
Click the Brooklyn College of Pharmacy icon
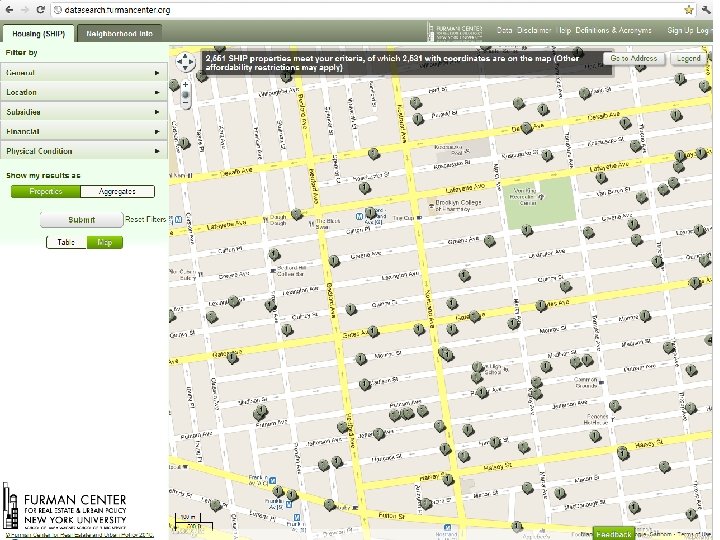pos(431,206)
